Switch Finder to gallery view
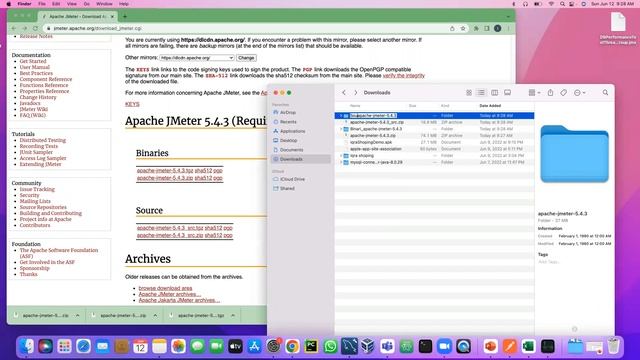The image size is (640, 360). pos(507,93)
